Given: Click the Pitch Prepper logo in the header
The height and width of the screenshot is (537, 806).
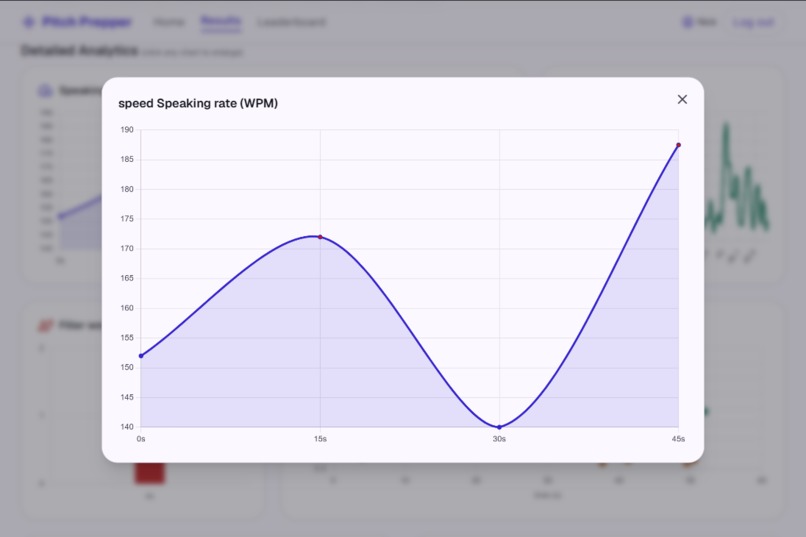Looking at the screenshot, I should pos(77,22).
